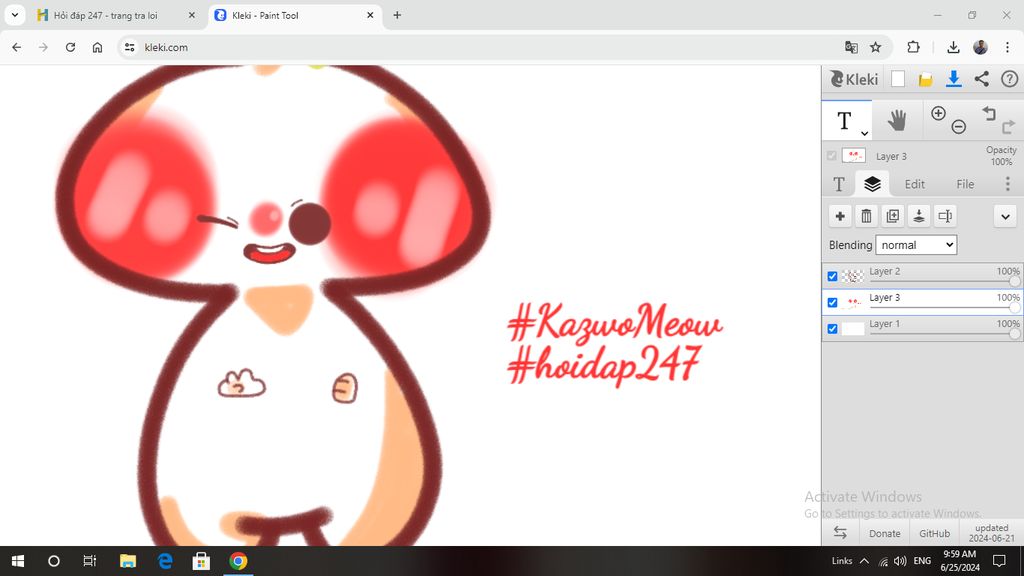Click the Donate link
The image size is (1024, 576).
tap(884, 534)
